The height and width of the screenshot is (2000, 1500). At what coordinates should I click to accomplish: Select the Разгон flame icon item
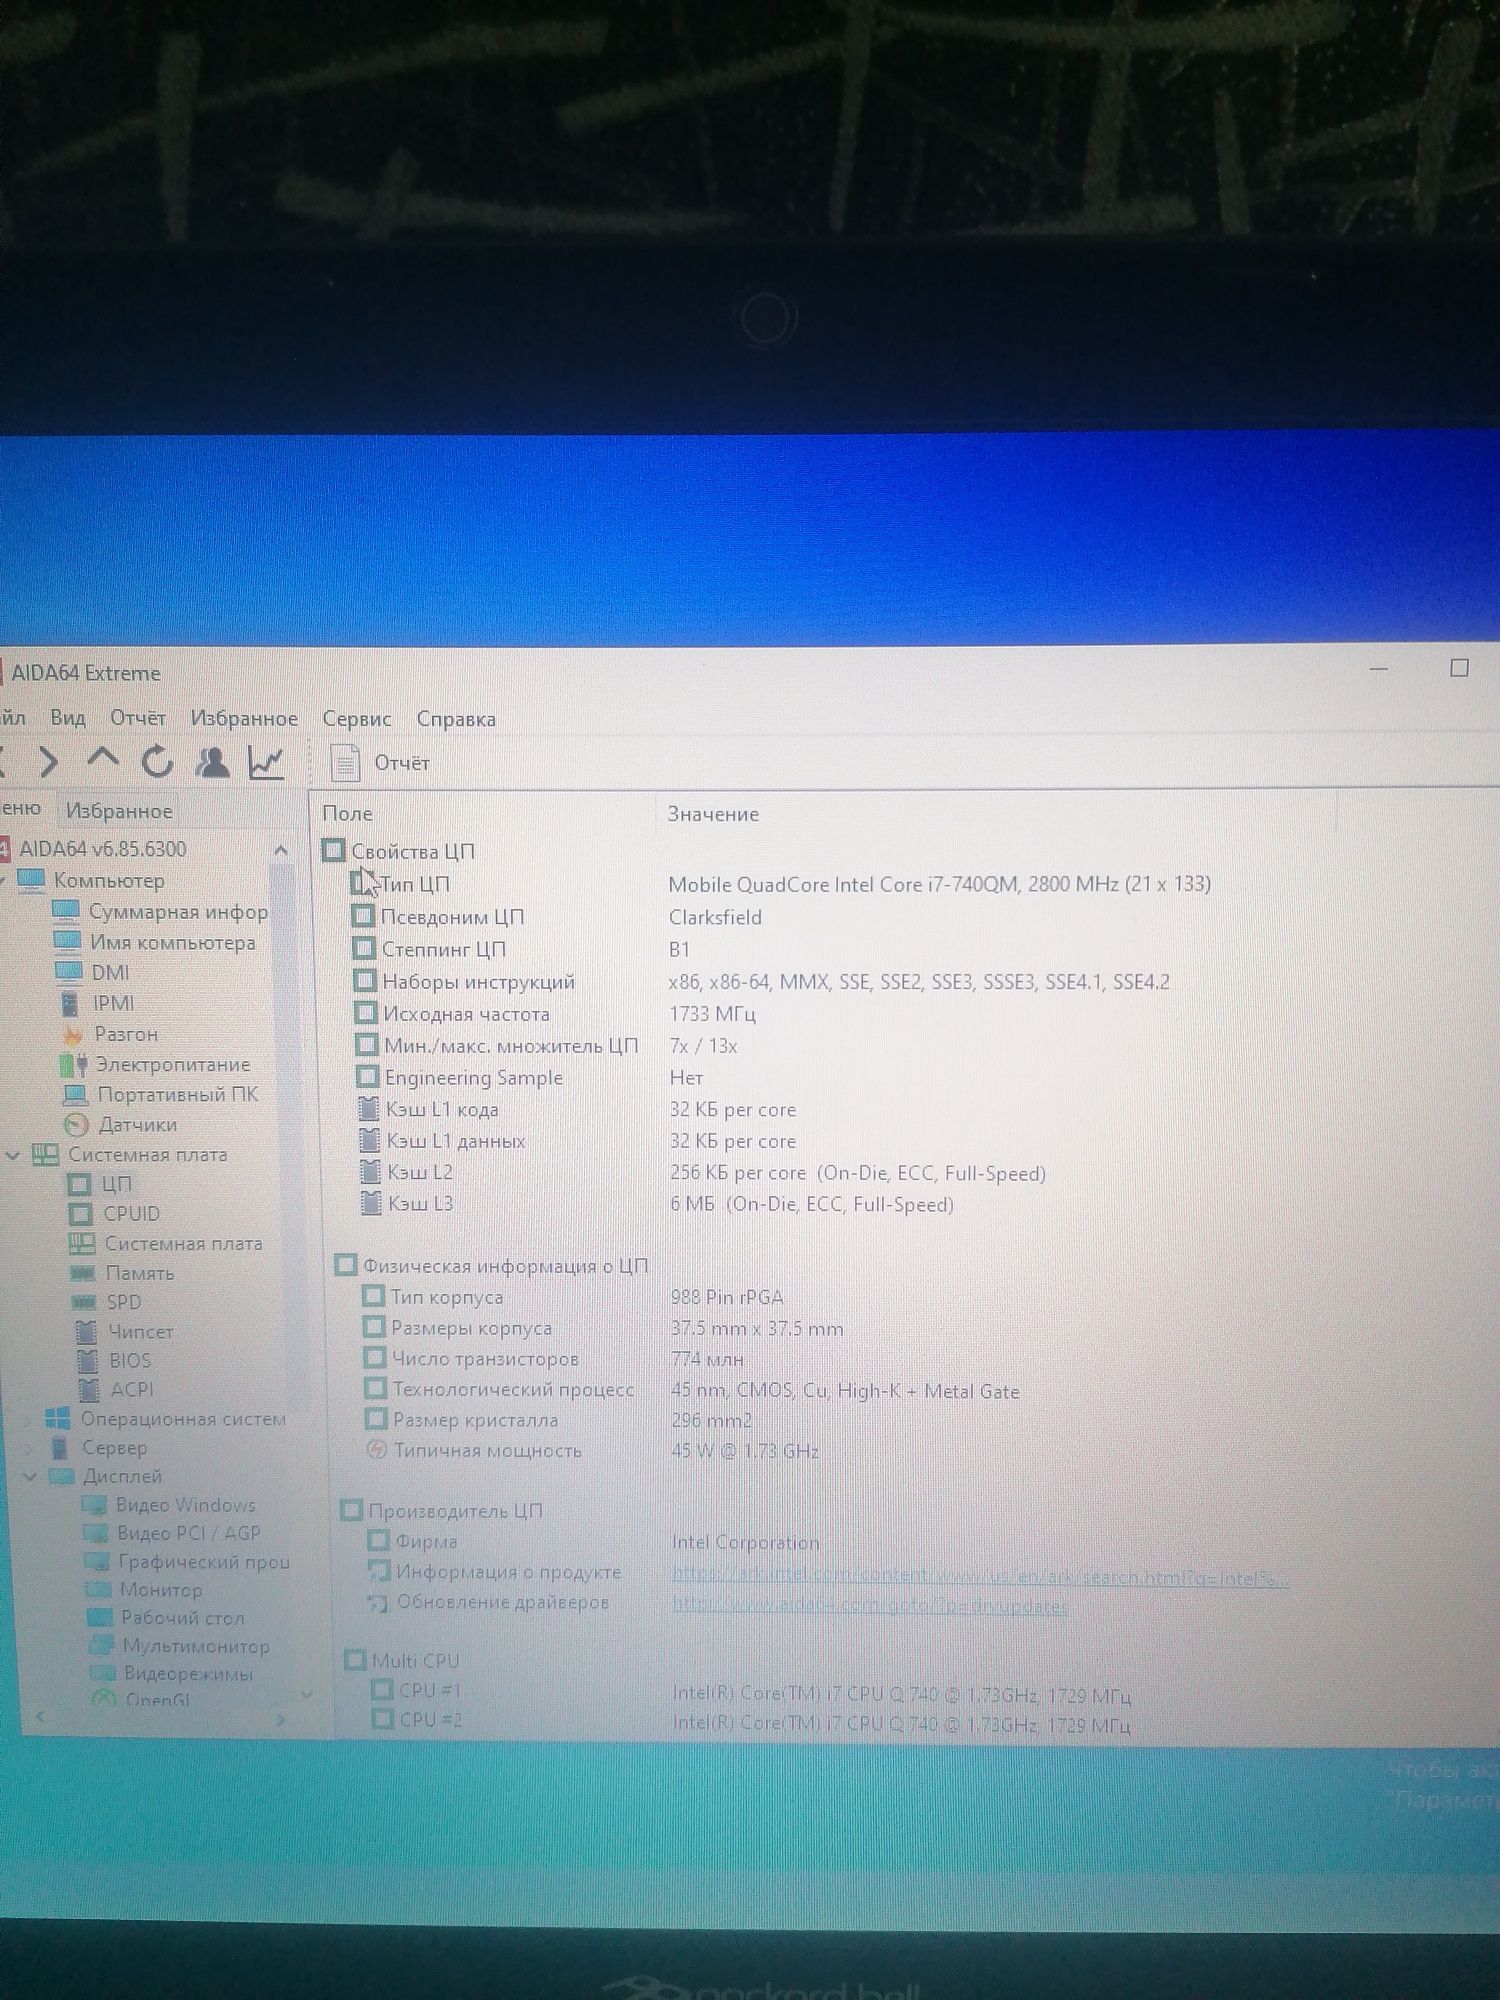point(72,1034)
